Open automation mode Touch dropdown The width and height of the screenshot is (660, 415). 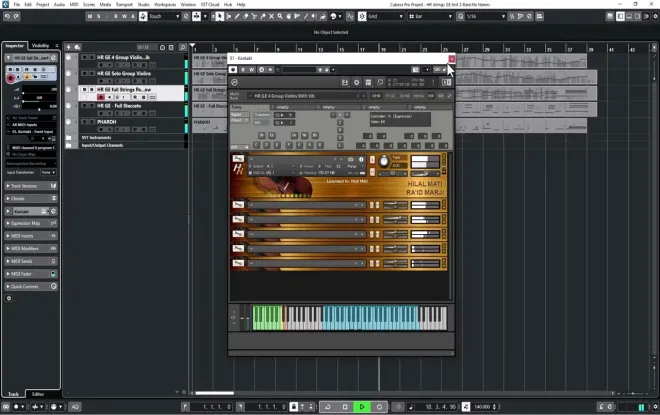(x=165, y=16)
